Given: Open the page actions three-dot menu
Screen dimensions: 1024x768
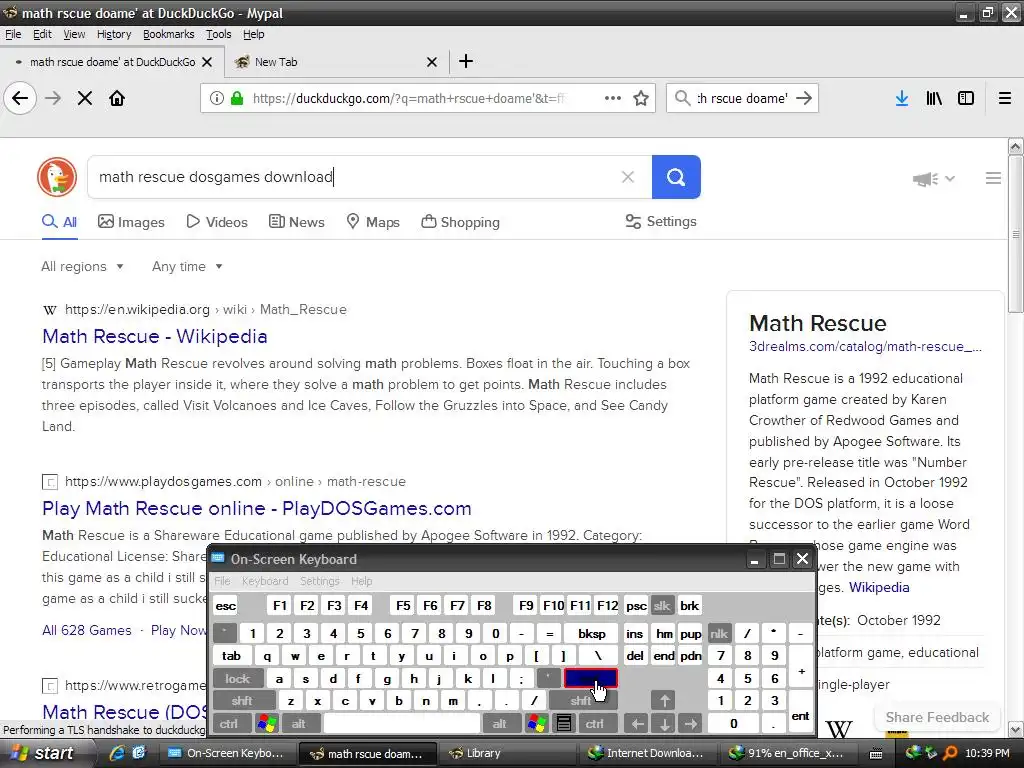Looking at the screenshot, I should tap(613, 99).
